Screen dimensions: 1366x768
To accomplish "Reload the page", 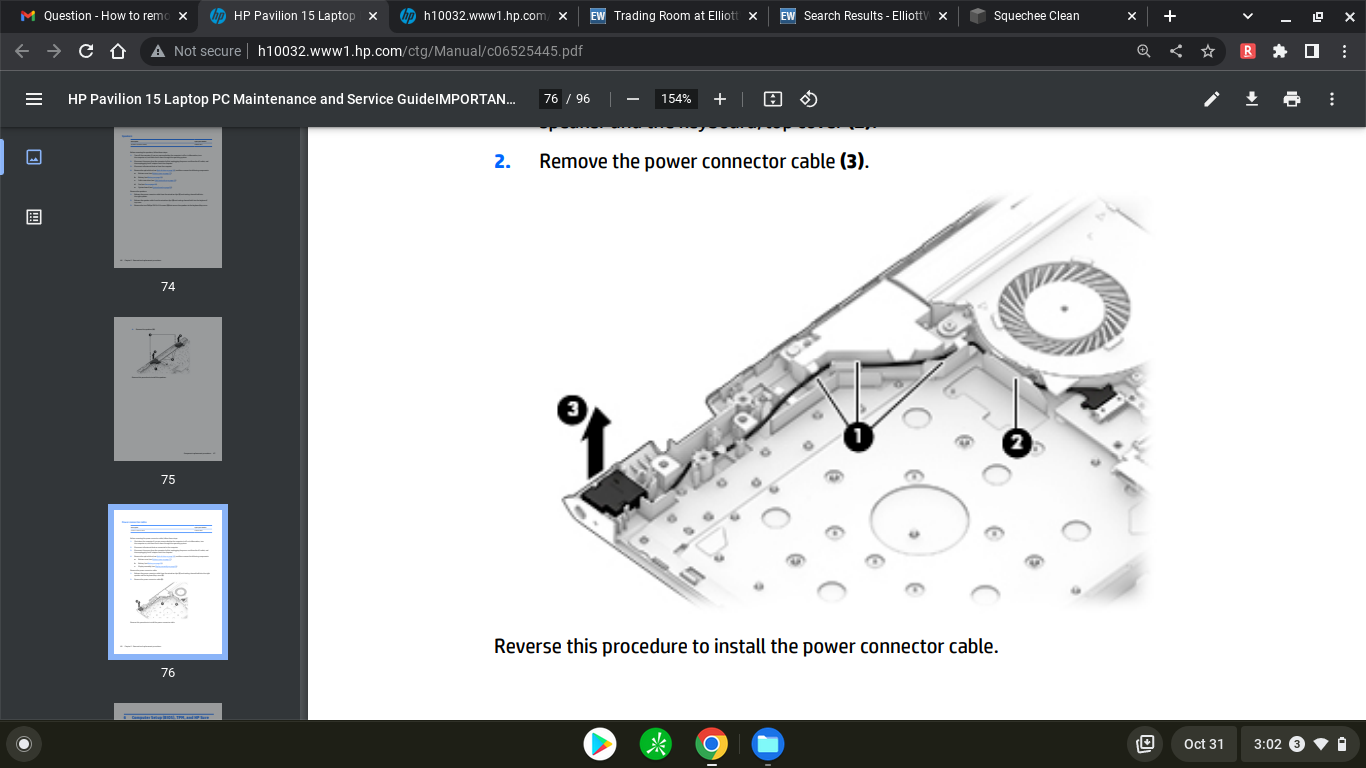I will 86,51.
